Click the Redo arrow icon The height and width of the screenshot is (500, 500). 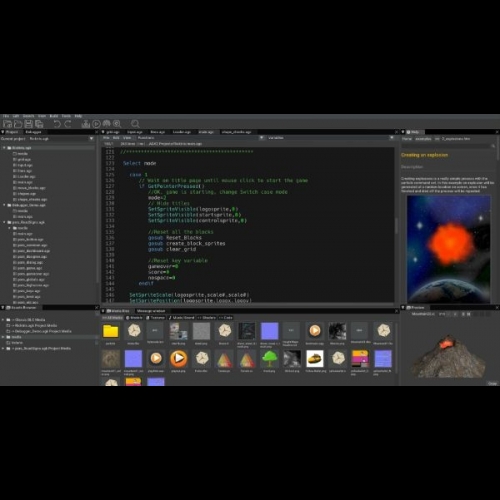point(68,124)
